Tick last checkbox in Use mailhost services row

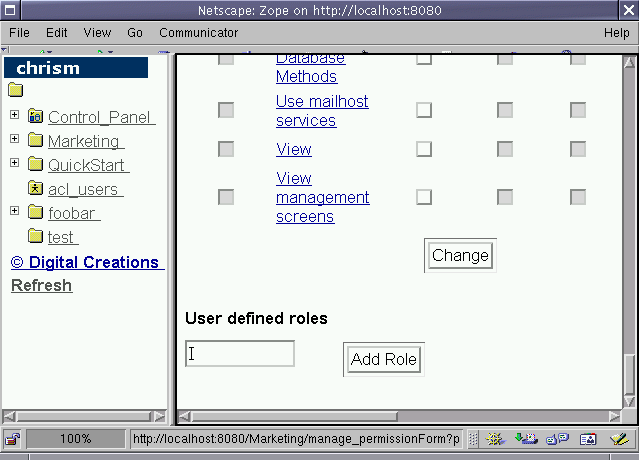pyautogui.click(x=578, y=110)
